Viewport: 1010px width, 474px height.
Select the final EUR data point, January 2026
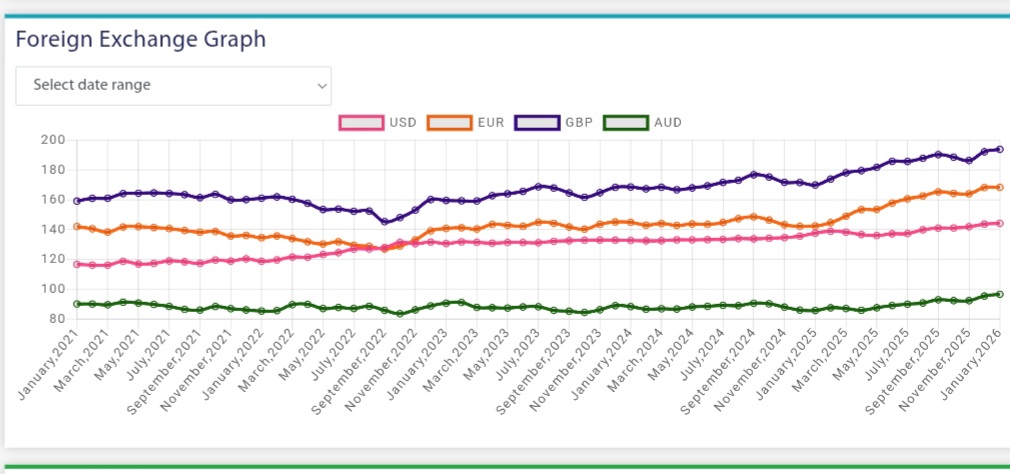click(1000, 187)
